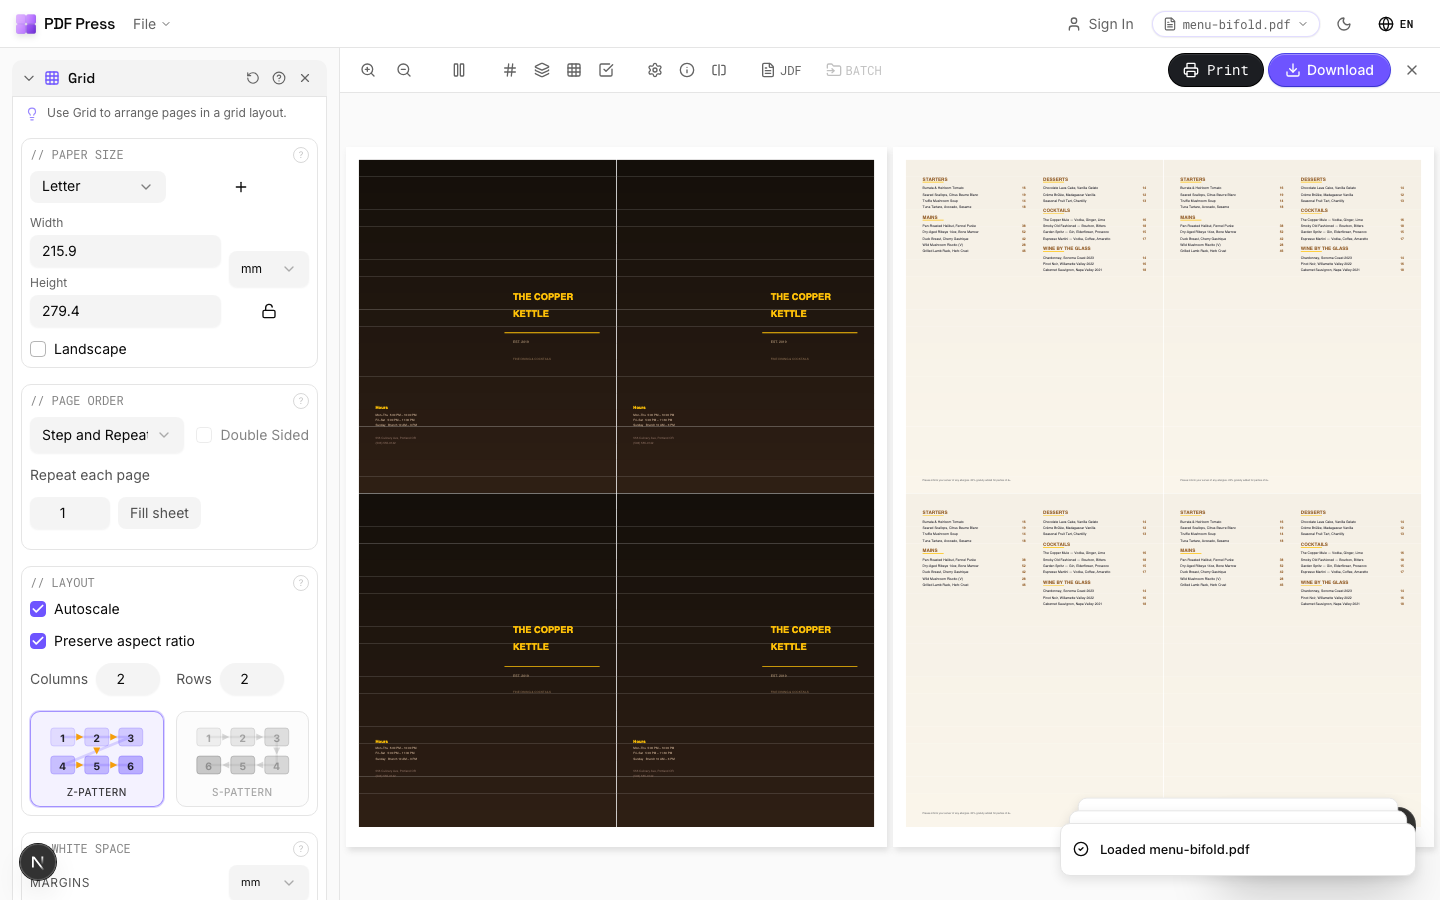Open Grid panel help
1440x900 pixels.
279,78
